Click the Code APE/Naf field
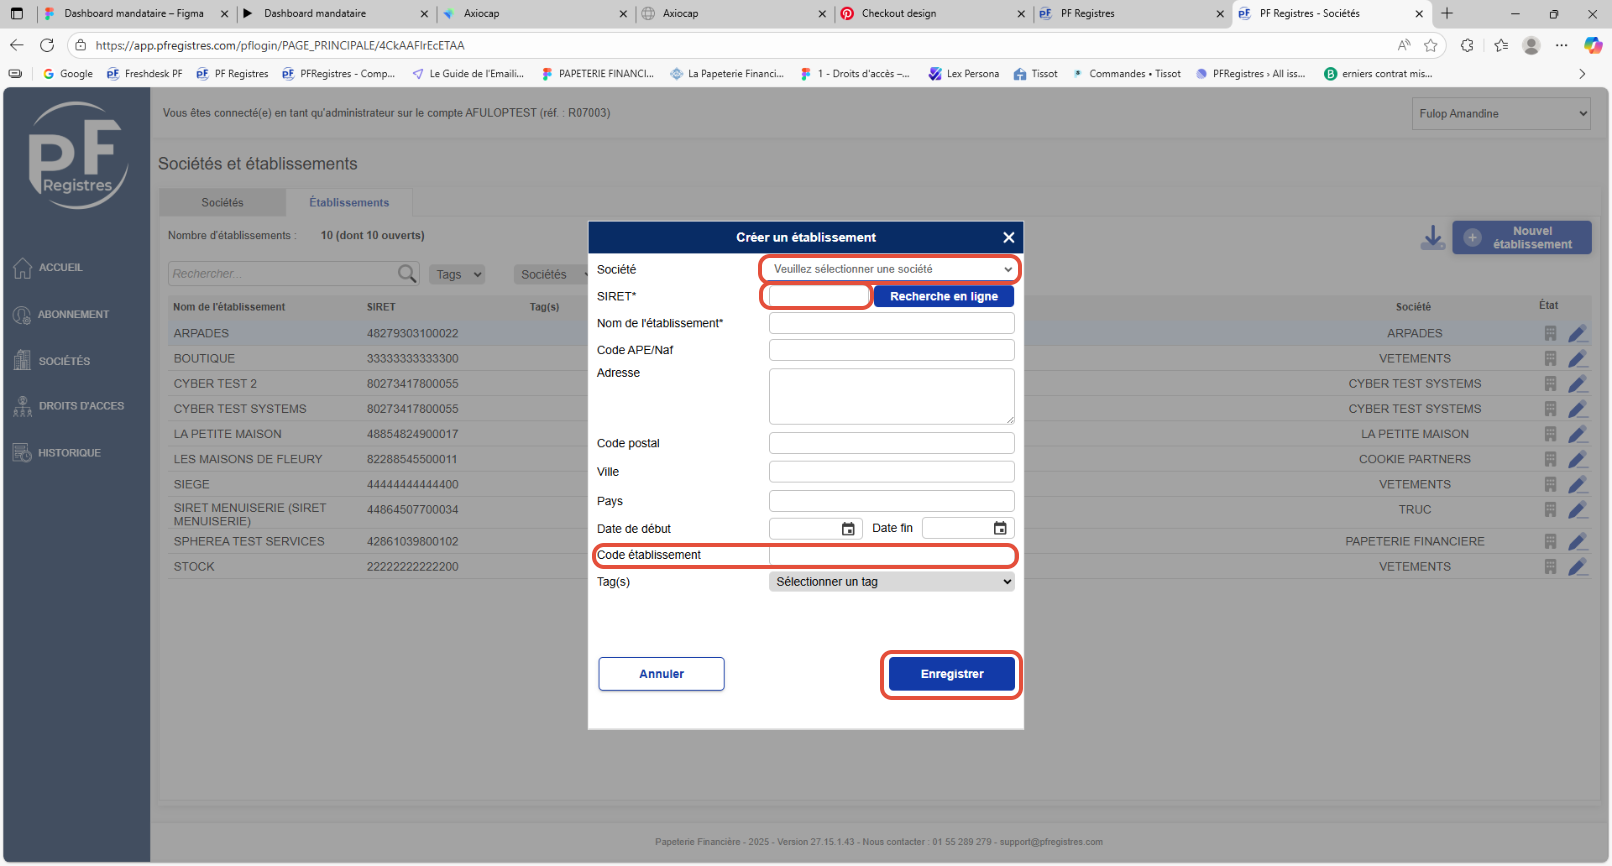 pyautogui.click(x=892, y=350)
